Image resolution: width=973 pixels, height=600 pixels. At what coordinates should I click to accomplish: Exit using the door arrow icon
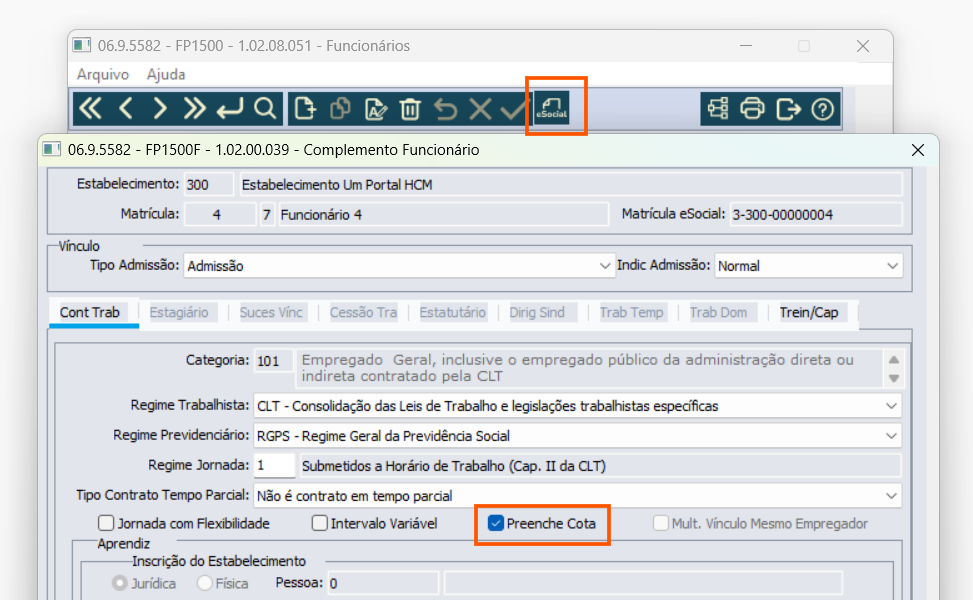point(788,109)
